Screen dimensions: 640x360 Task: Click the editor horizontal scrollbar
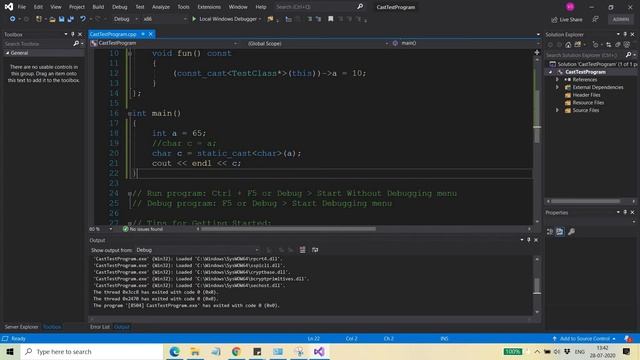click(288, 229)
